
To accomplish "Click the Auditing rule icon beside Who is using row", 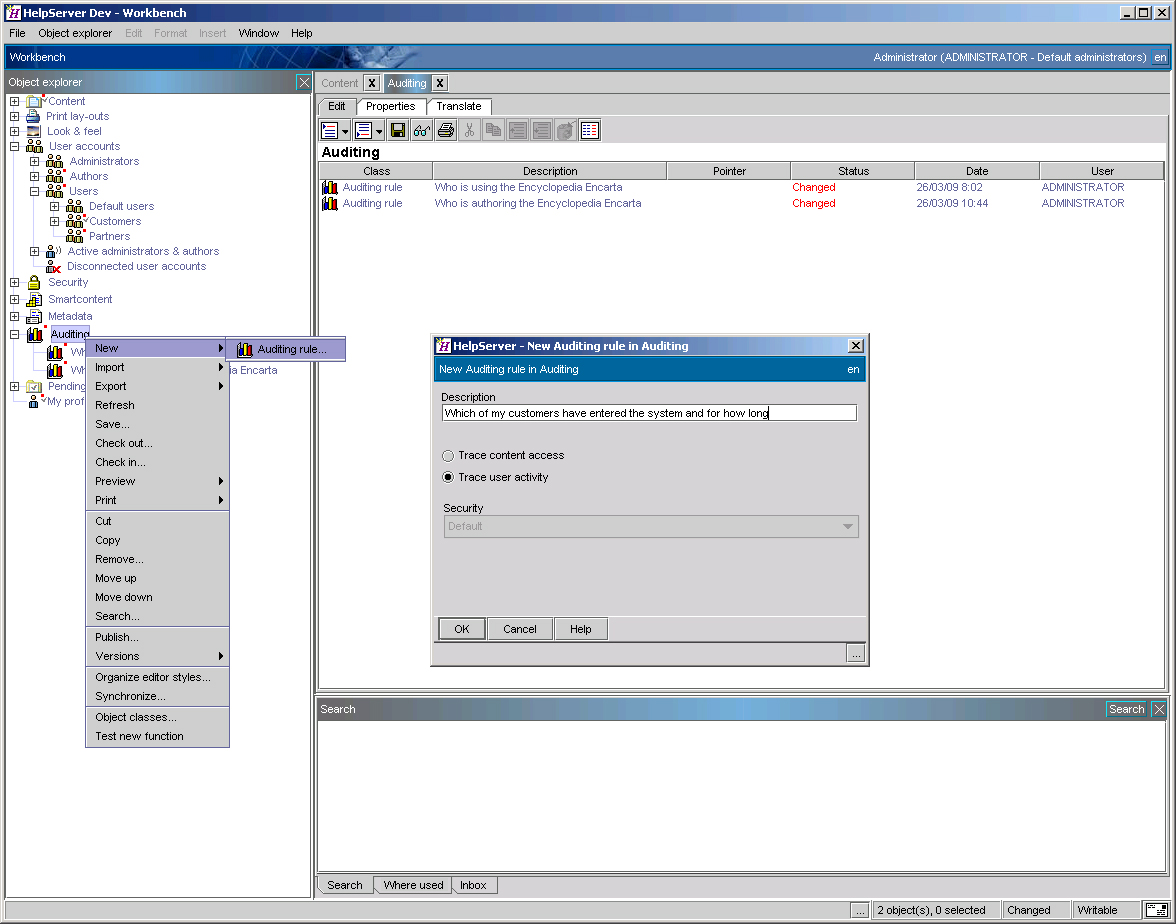I will pos(330,186).
